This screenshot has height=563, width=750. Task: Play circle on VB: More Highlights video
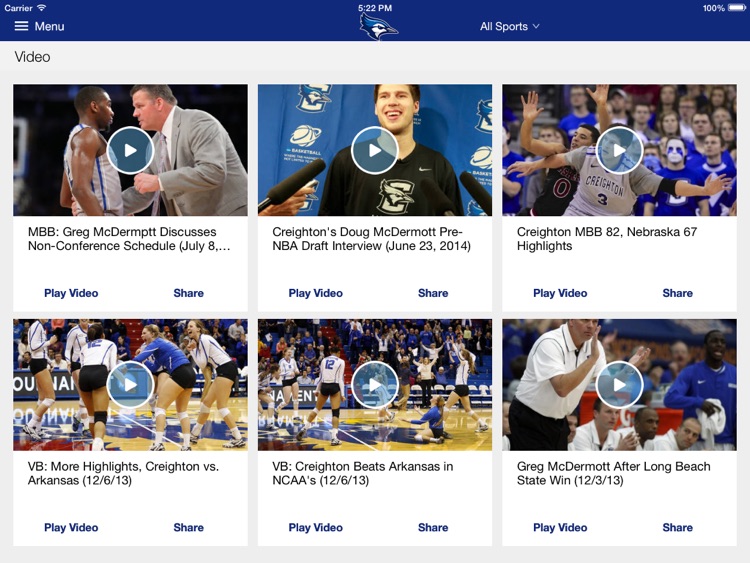tap(130, 385)
